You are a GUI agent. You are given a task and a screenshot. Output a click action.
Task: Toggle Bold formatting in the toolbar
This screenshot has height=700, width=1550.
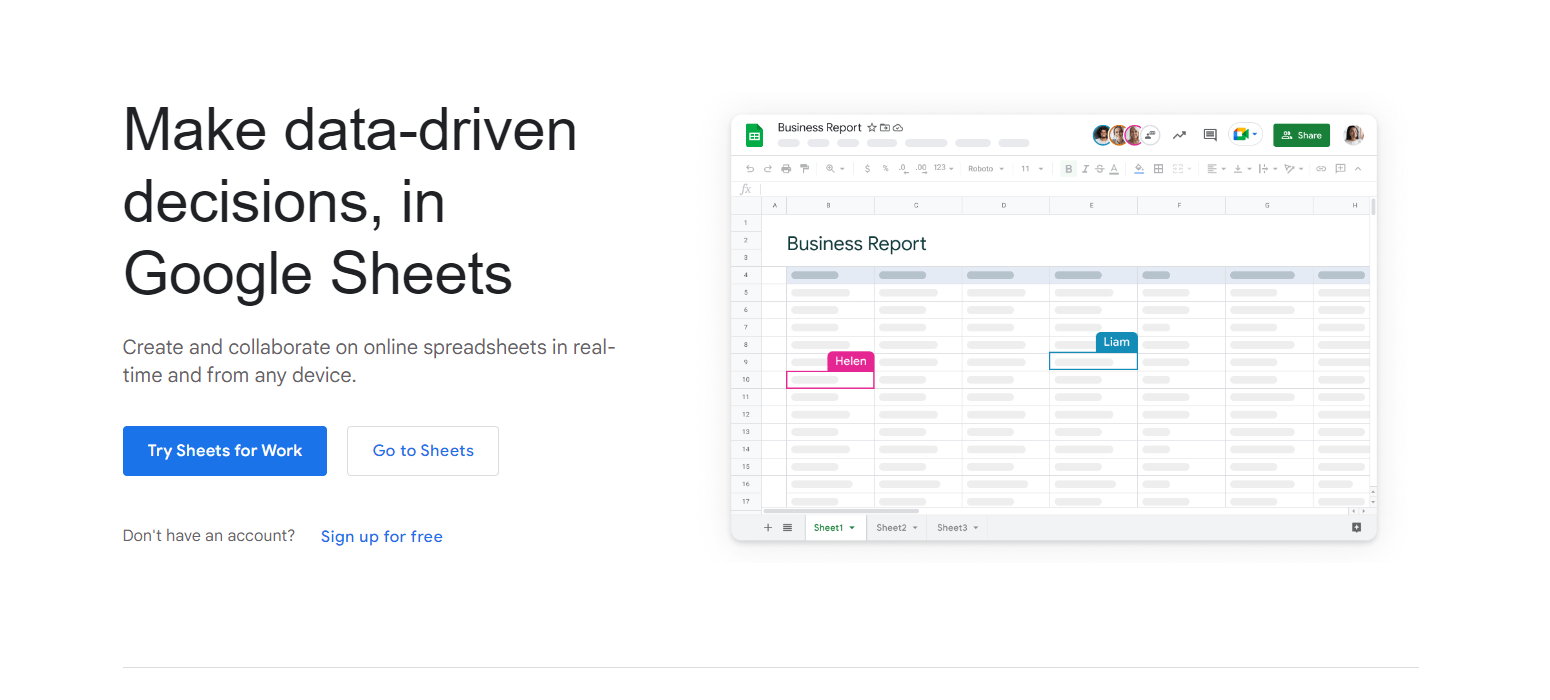(x=1069, y=169)
